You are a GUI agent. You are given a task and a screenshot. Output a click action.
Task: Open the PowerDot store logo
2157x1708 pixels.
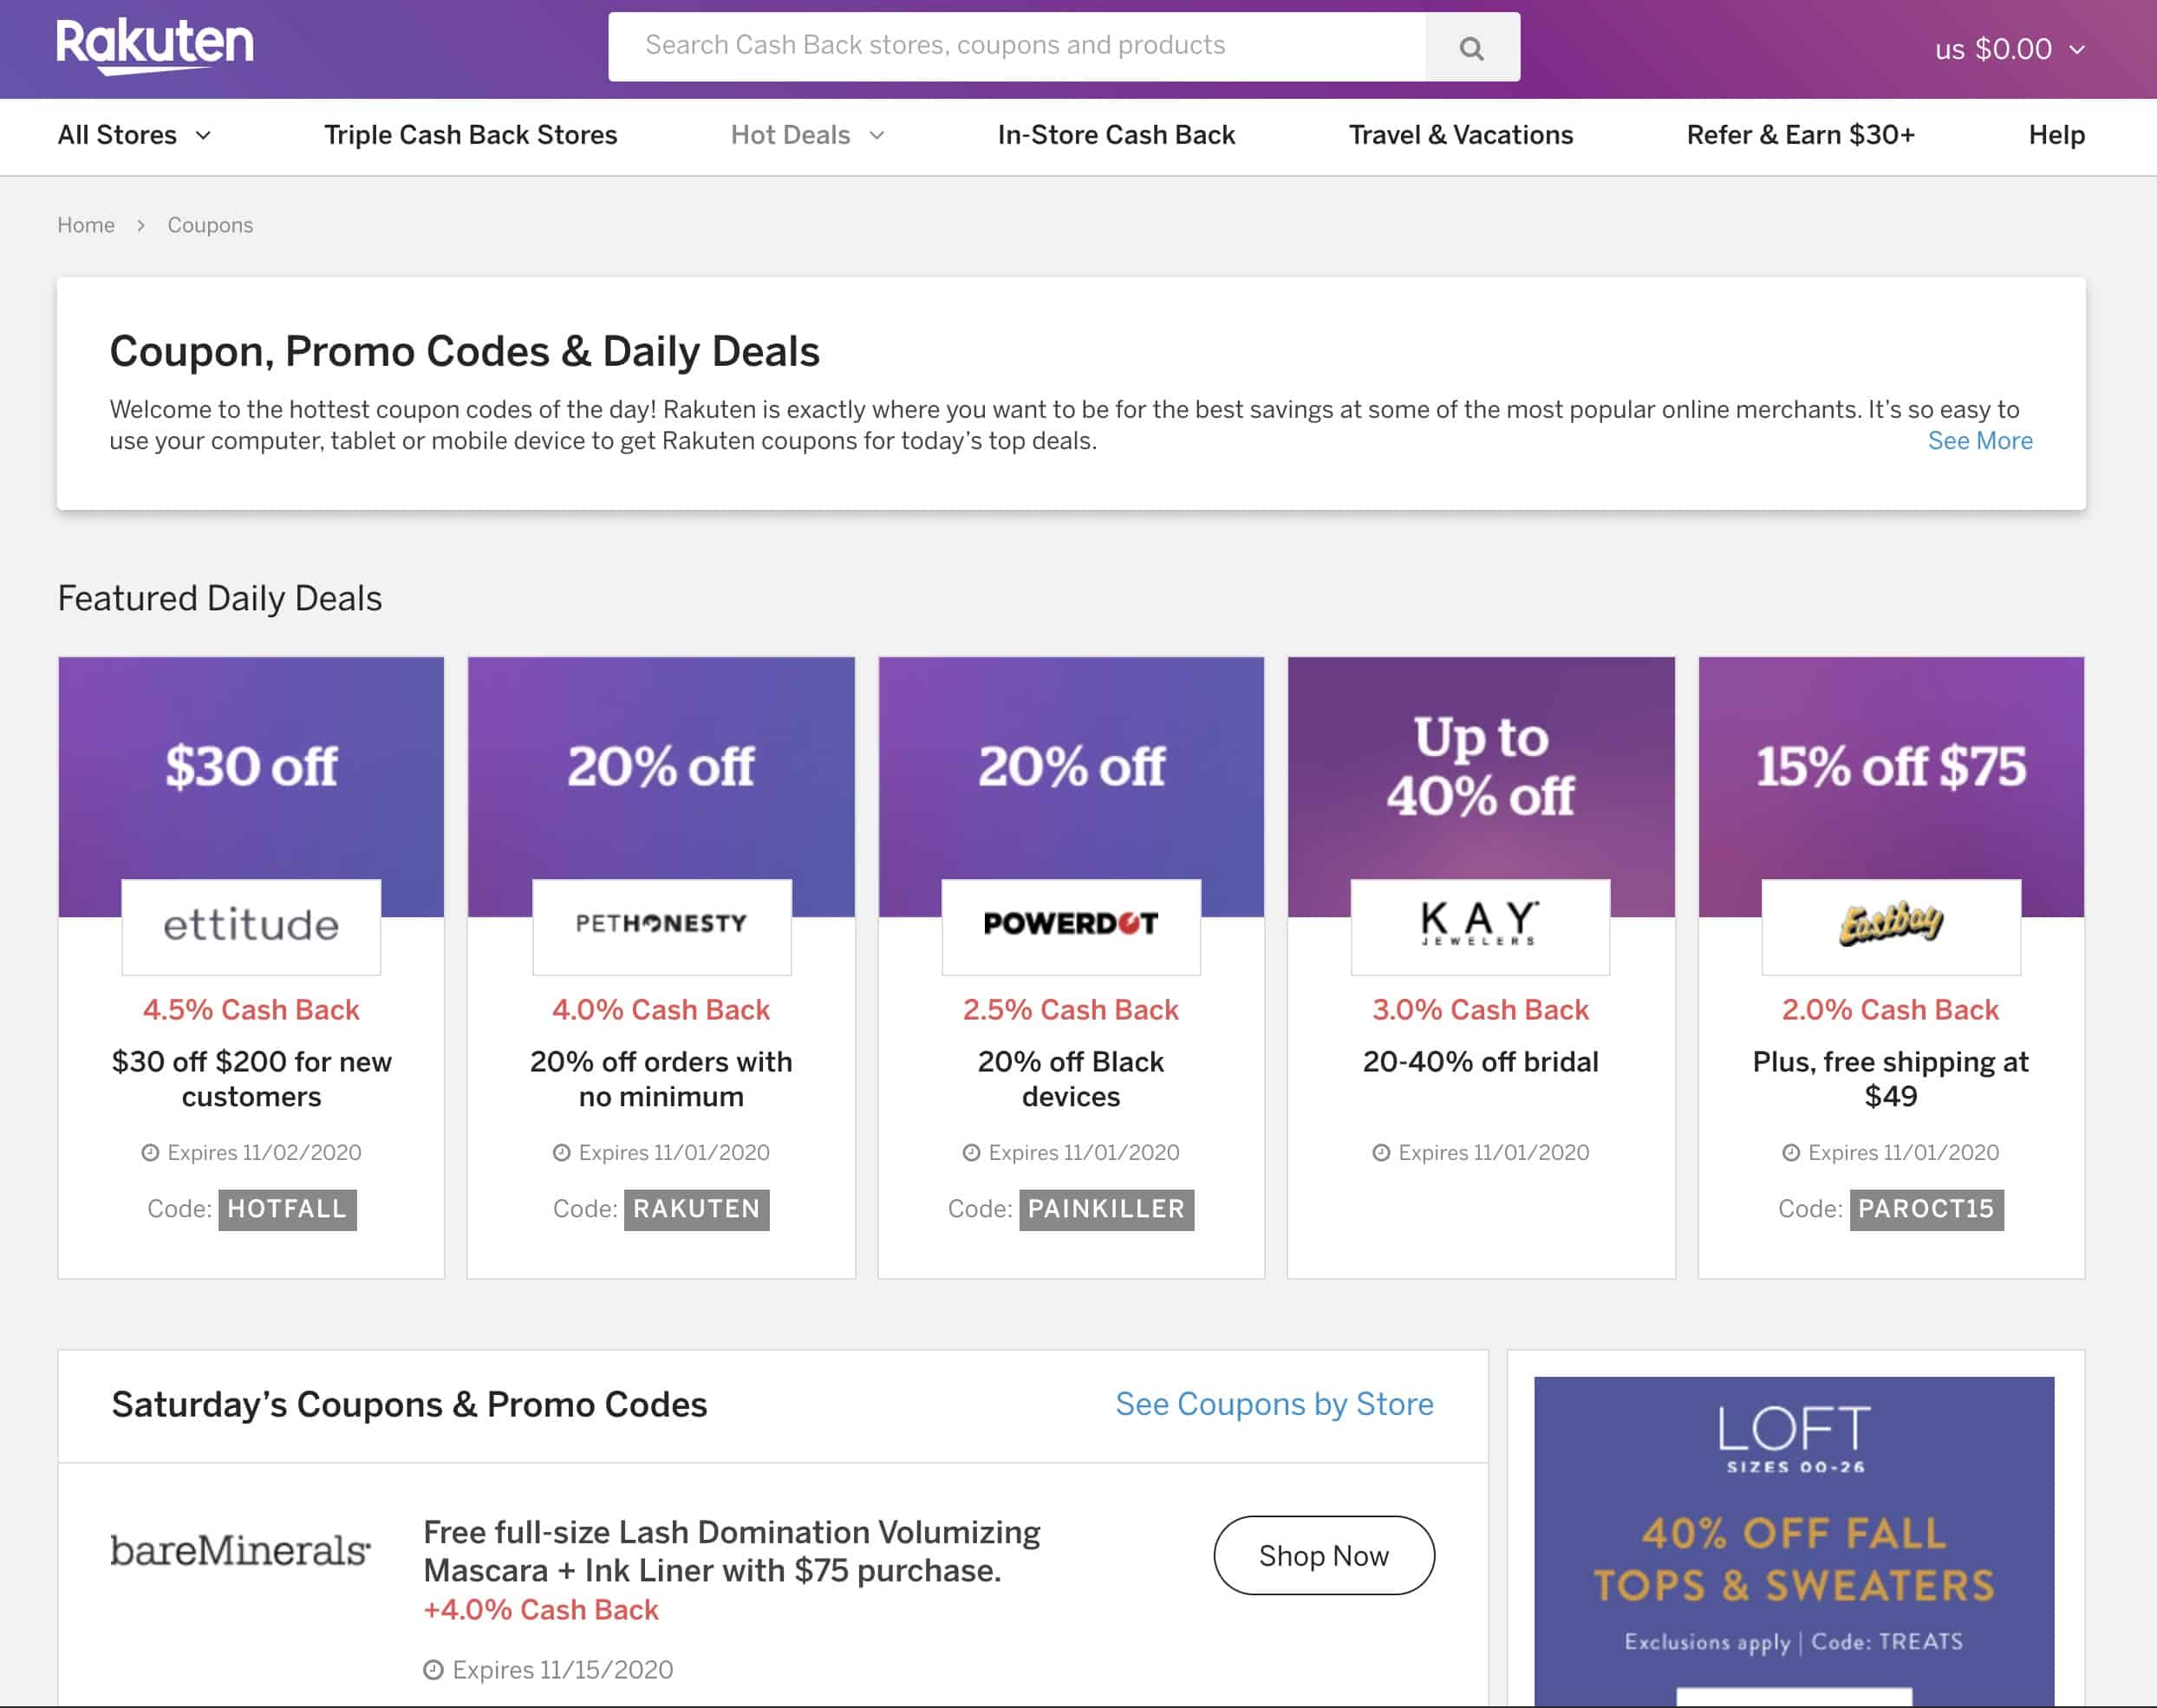click(x=1071, y=925)
